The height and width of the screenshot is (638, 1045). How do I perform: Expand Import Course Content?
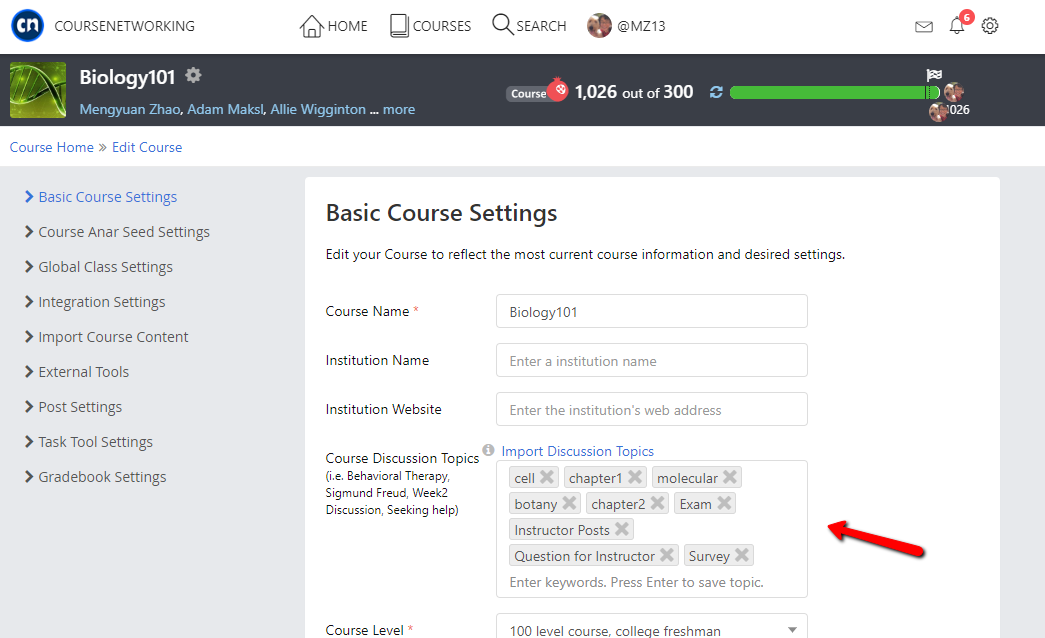tap(113, 337)
